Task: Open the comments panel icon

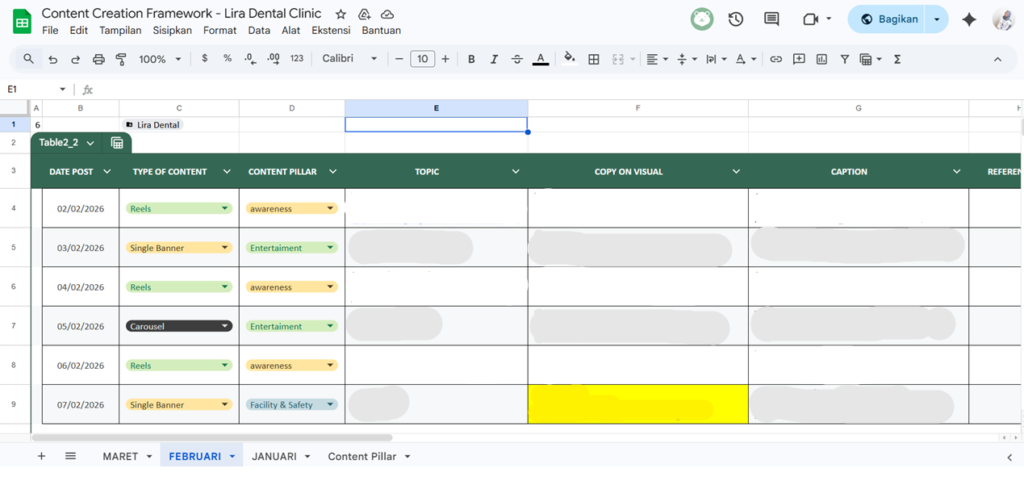Action: [771, 20]
